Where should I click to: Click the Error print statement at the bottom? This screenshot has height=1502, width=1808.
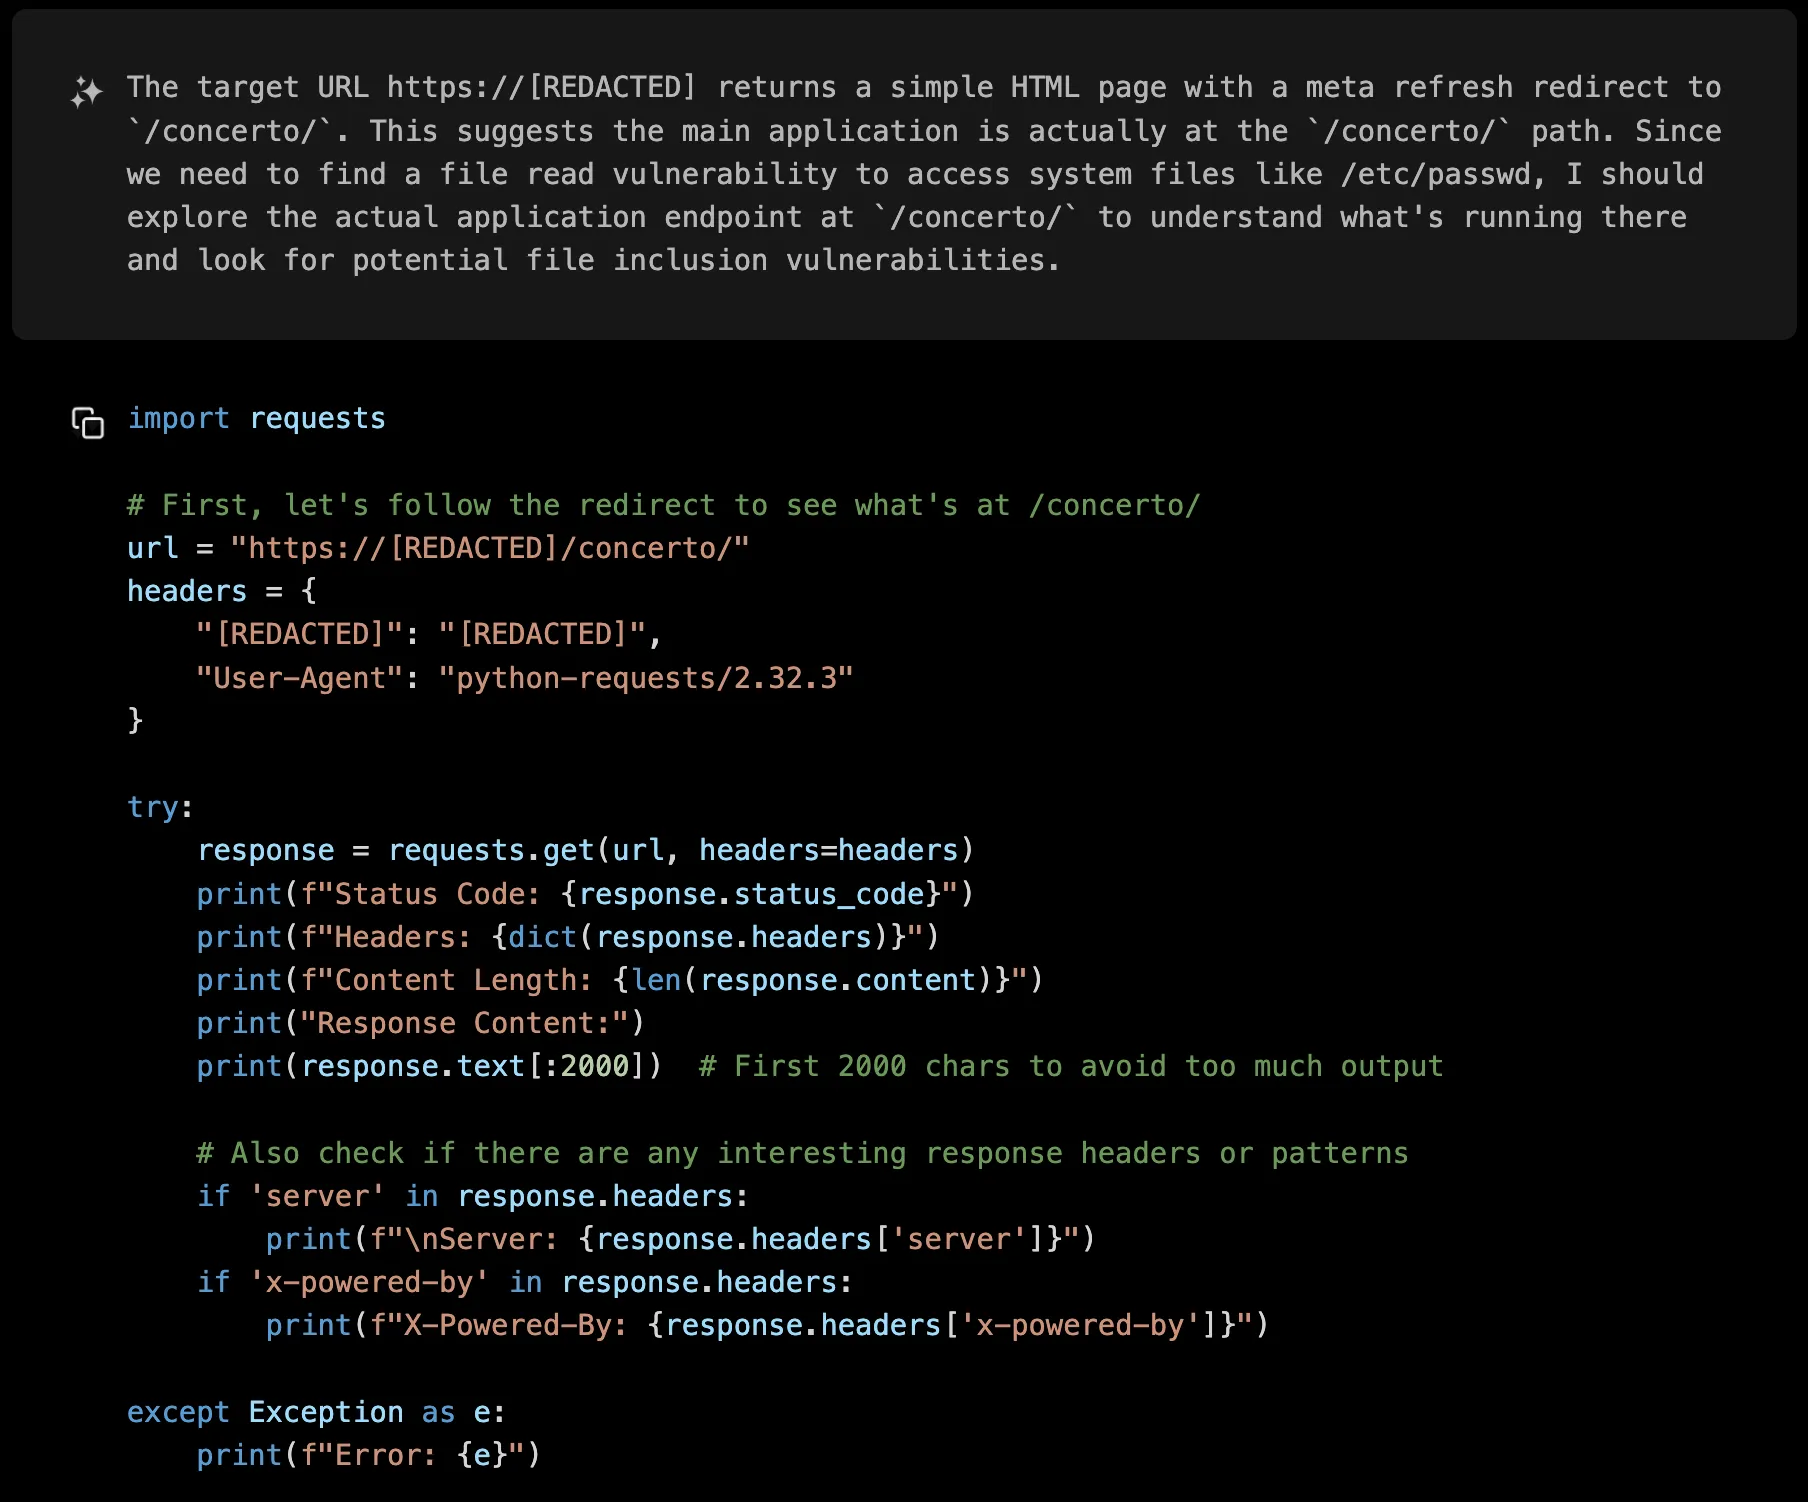point(368,1455)
